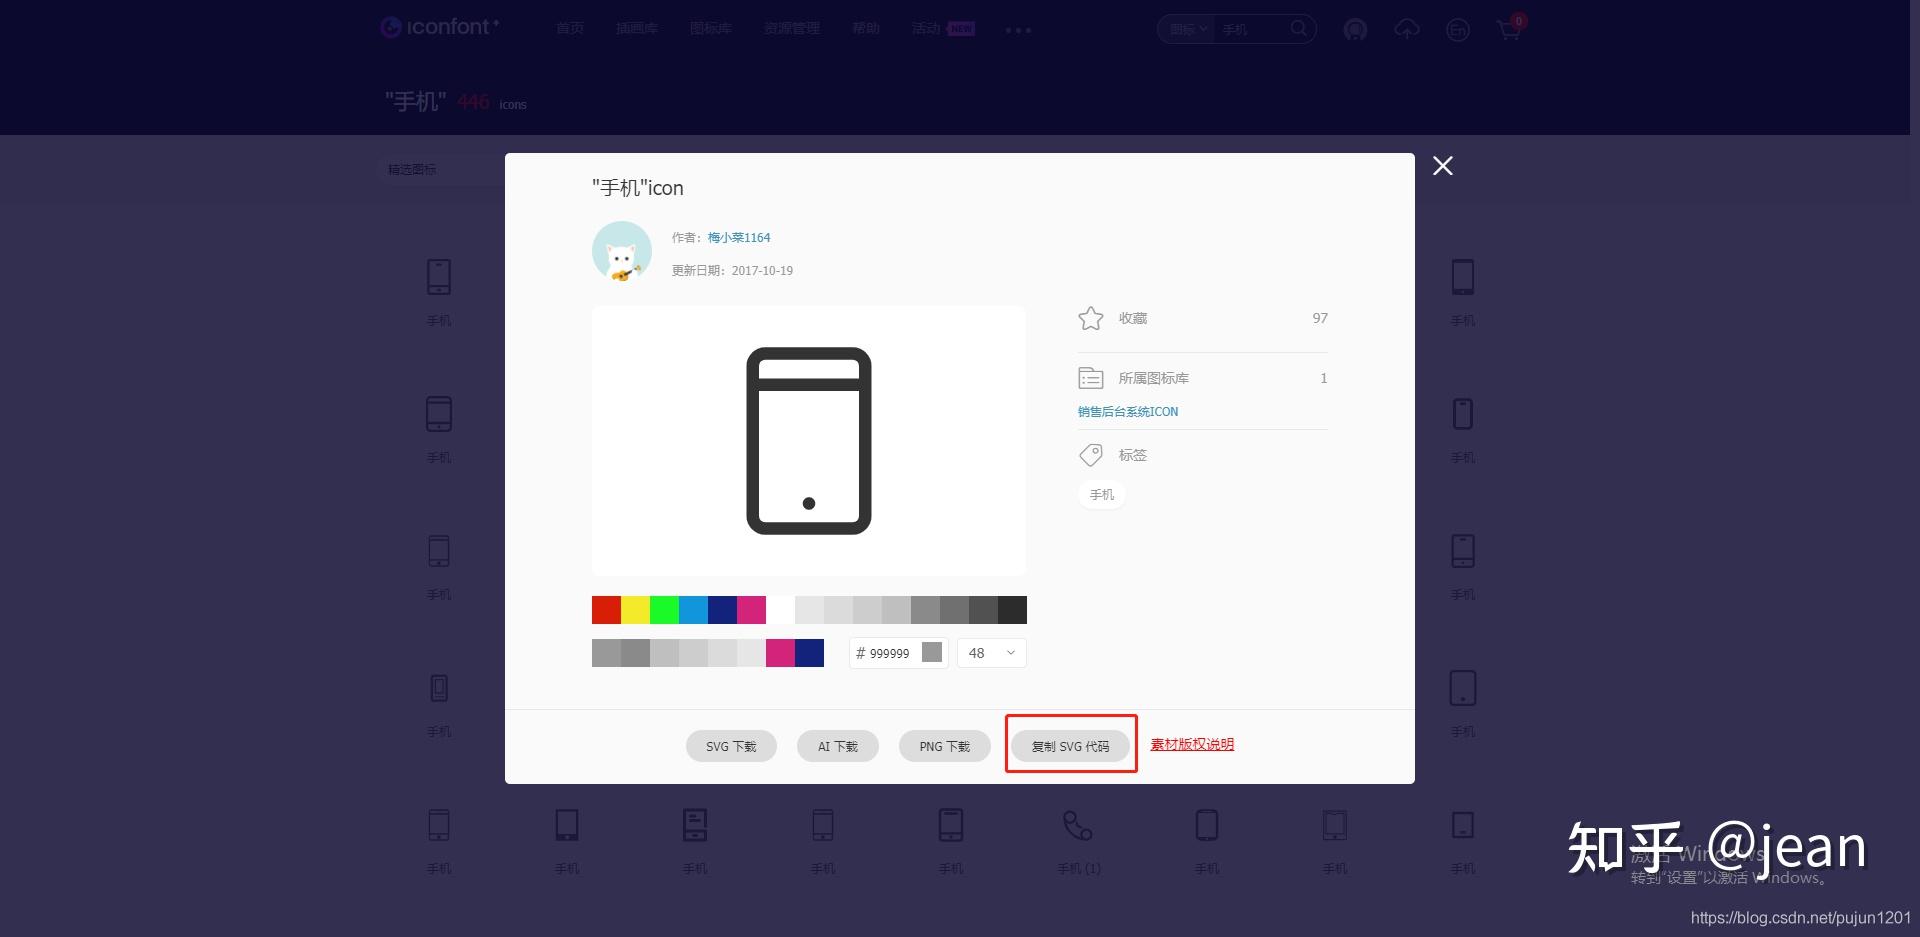
Task: Pick the navy swatch in the lower palette row
Action: [809, 653]
